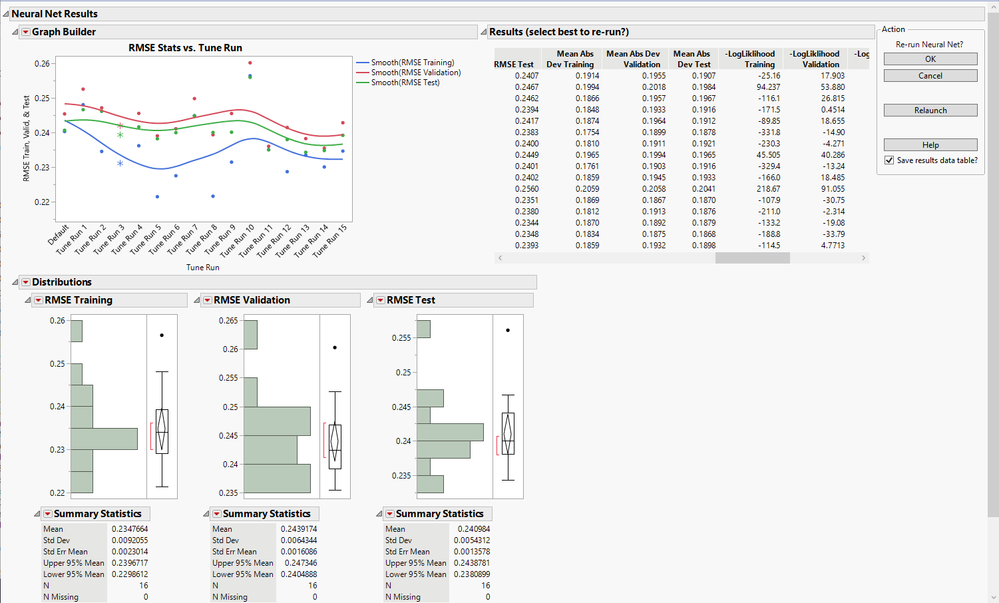This screenshot has width=999, height=603.
Task: Click the RMSE Validation box plot box
Action: (335, 447)
